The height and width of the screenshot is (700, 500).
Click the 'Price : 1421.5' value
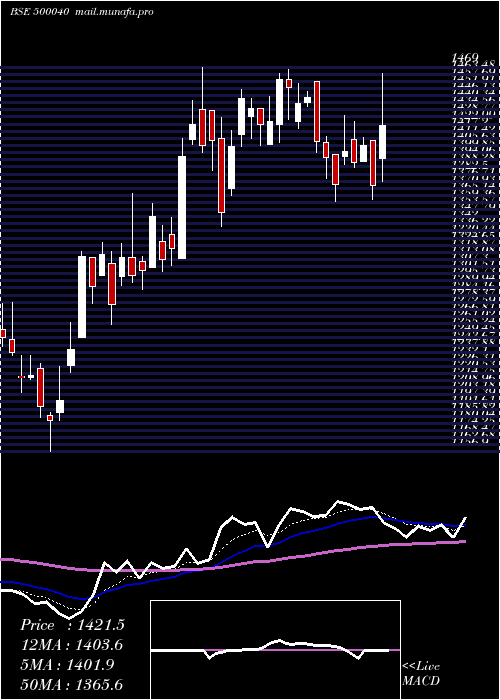[72, 625]
